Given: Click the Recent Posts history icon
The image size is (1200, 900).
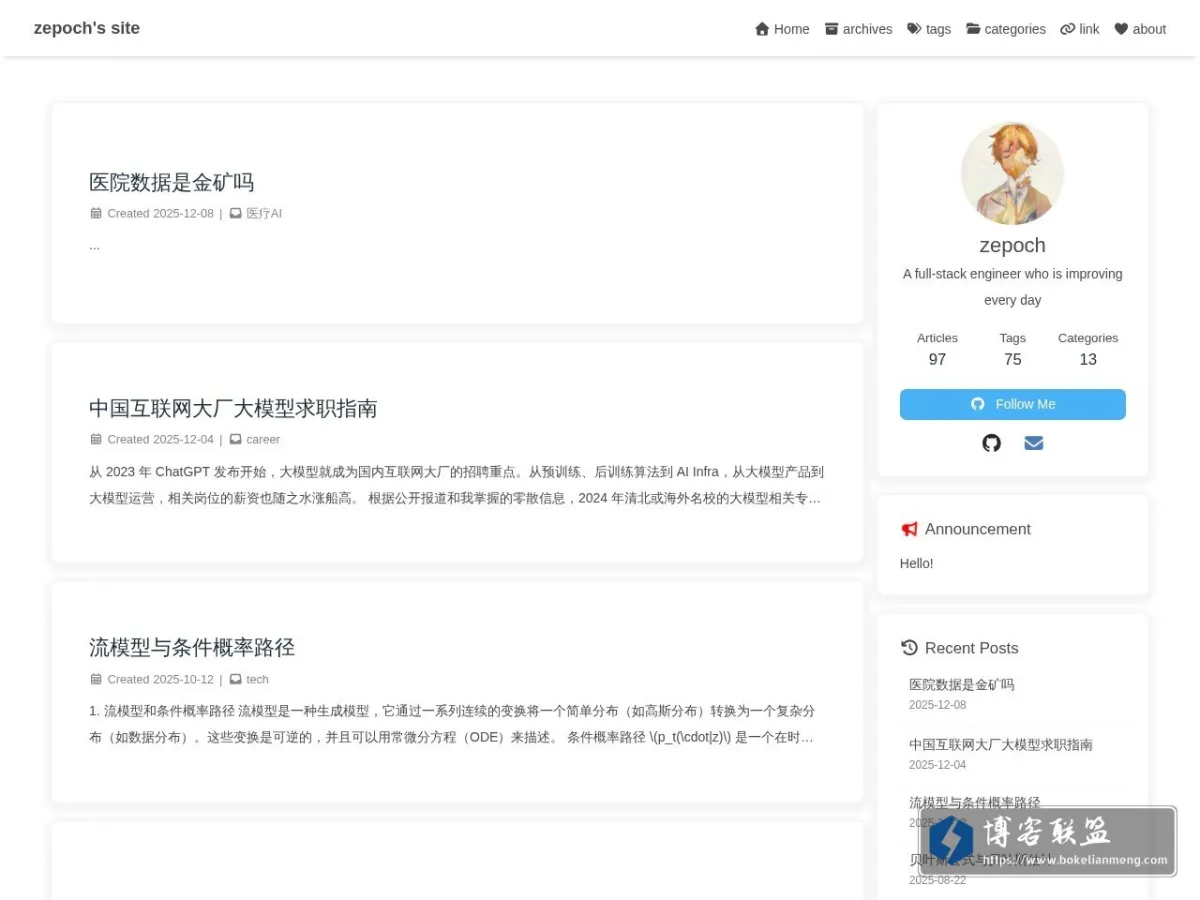Looking at the screenshot, I should tap(909, 648).
